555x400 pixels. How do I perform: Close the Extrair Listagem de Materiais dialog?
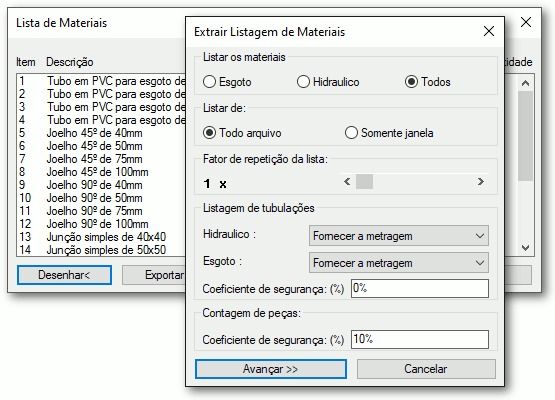coord(489,31)
